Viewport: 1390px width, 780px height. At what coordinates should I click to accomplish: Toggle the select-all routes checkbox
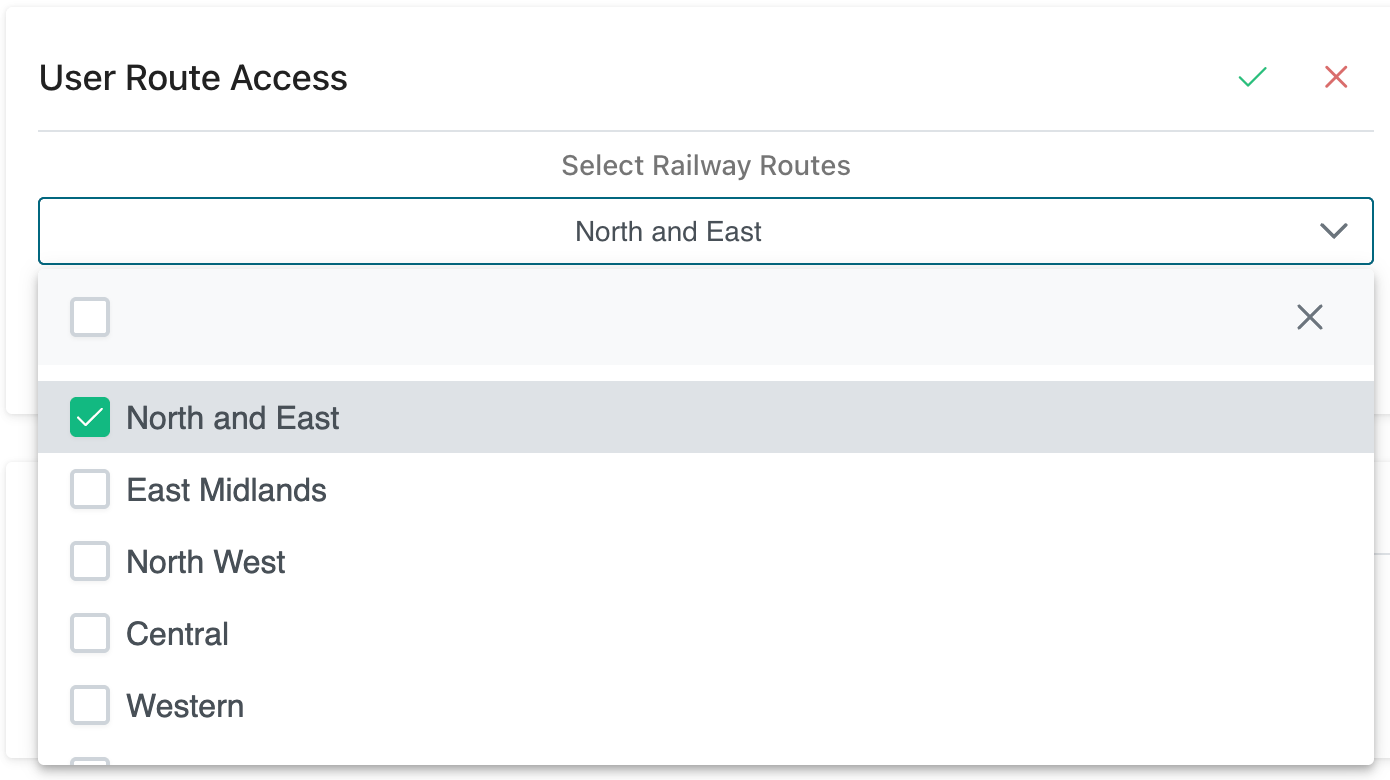point(90,318)
